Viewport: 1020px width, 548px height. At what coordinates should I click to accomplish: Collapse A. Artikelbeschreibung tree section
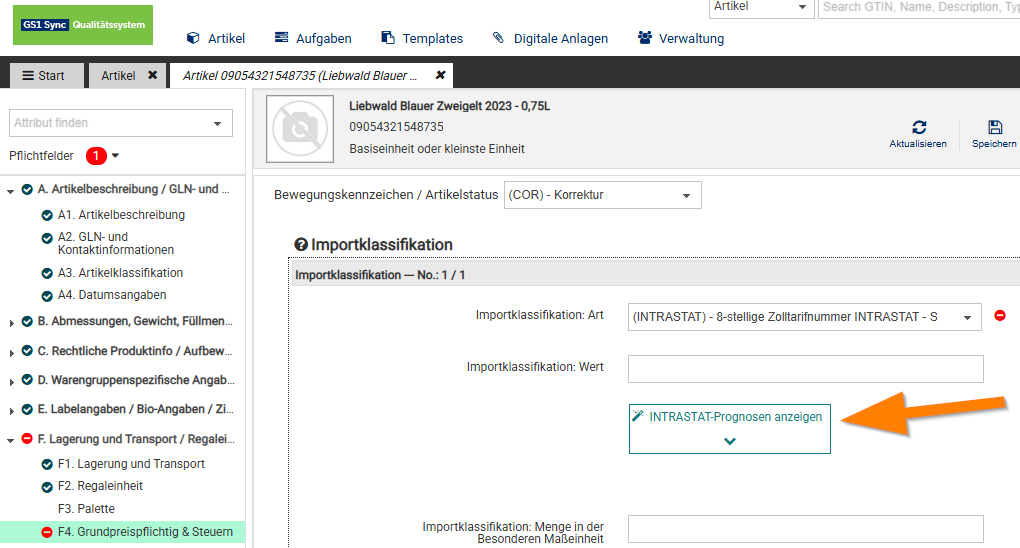pyautogui.click(x=10, y=191)
